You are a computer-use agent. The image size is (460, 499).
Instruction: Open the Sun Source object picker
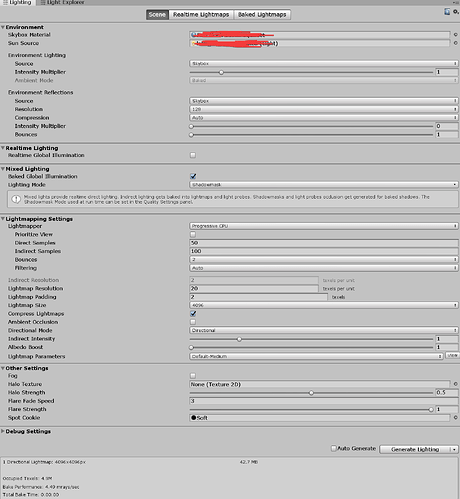[455, 43]
